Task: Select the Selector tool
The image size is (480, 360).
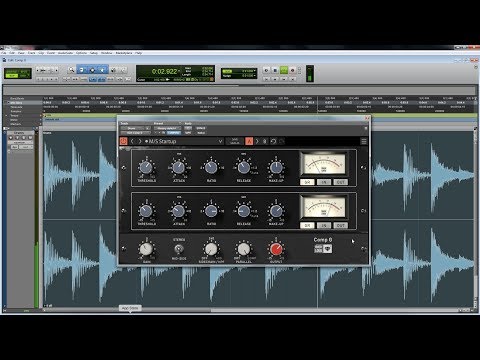Action: [92, 70]
